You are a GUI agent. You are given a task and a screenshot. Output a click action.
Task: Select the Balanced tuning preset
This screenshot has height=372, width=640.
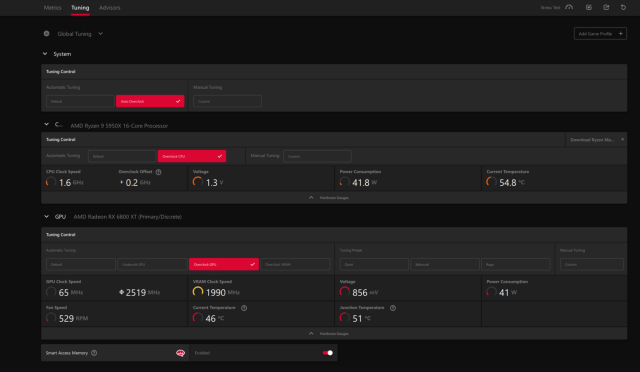pos(445,264)
